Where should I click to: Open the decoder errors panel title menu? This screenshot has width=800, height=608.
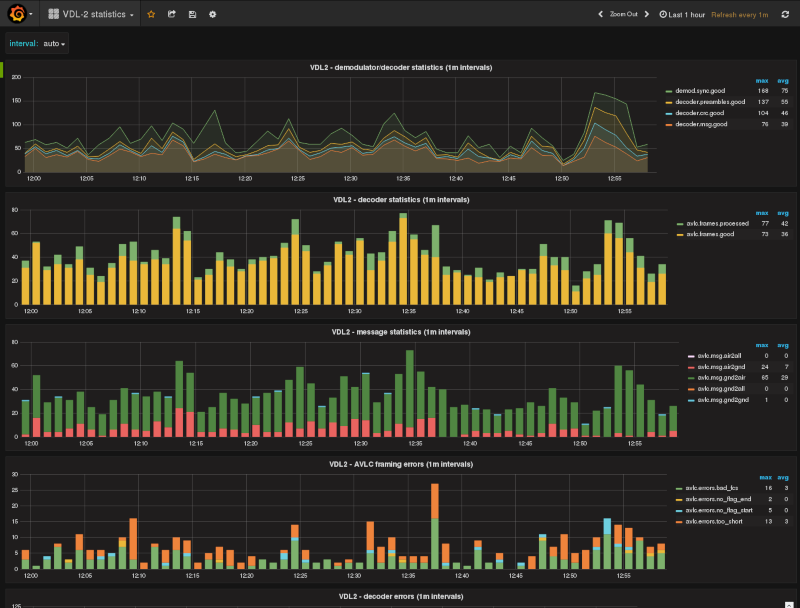[x=401, y=596]
